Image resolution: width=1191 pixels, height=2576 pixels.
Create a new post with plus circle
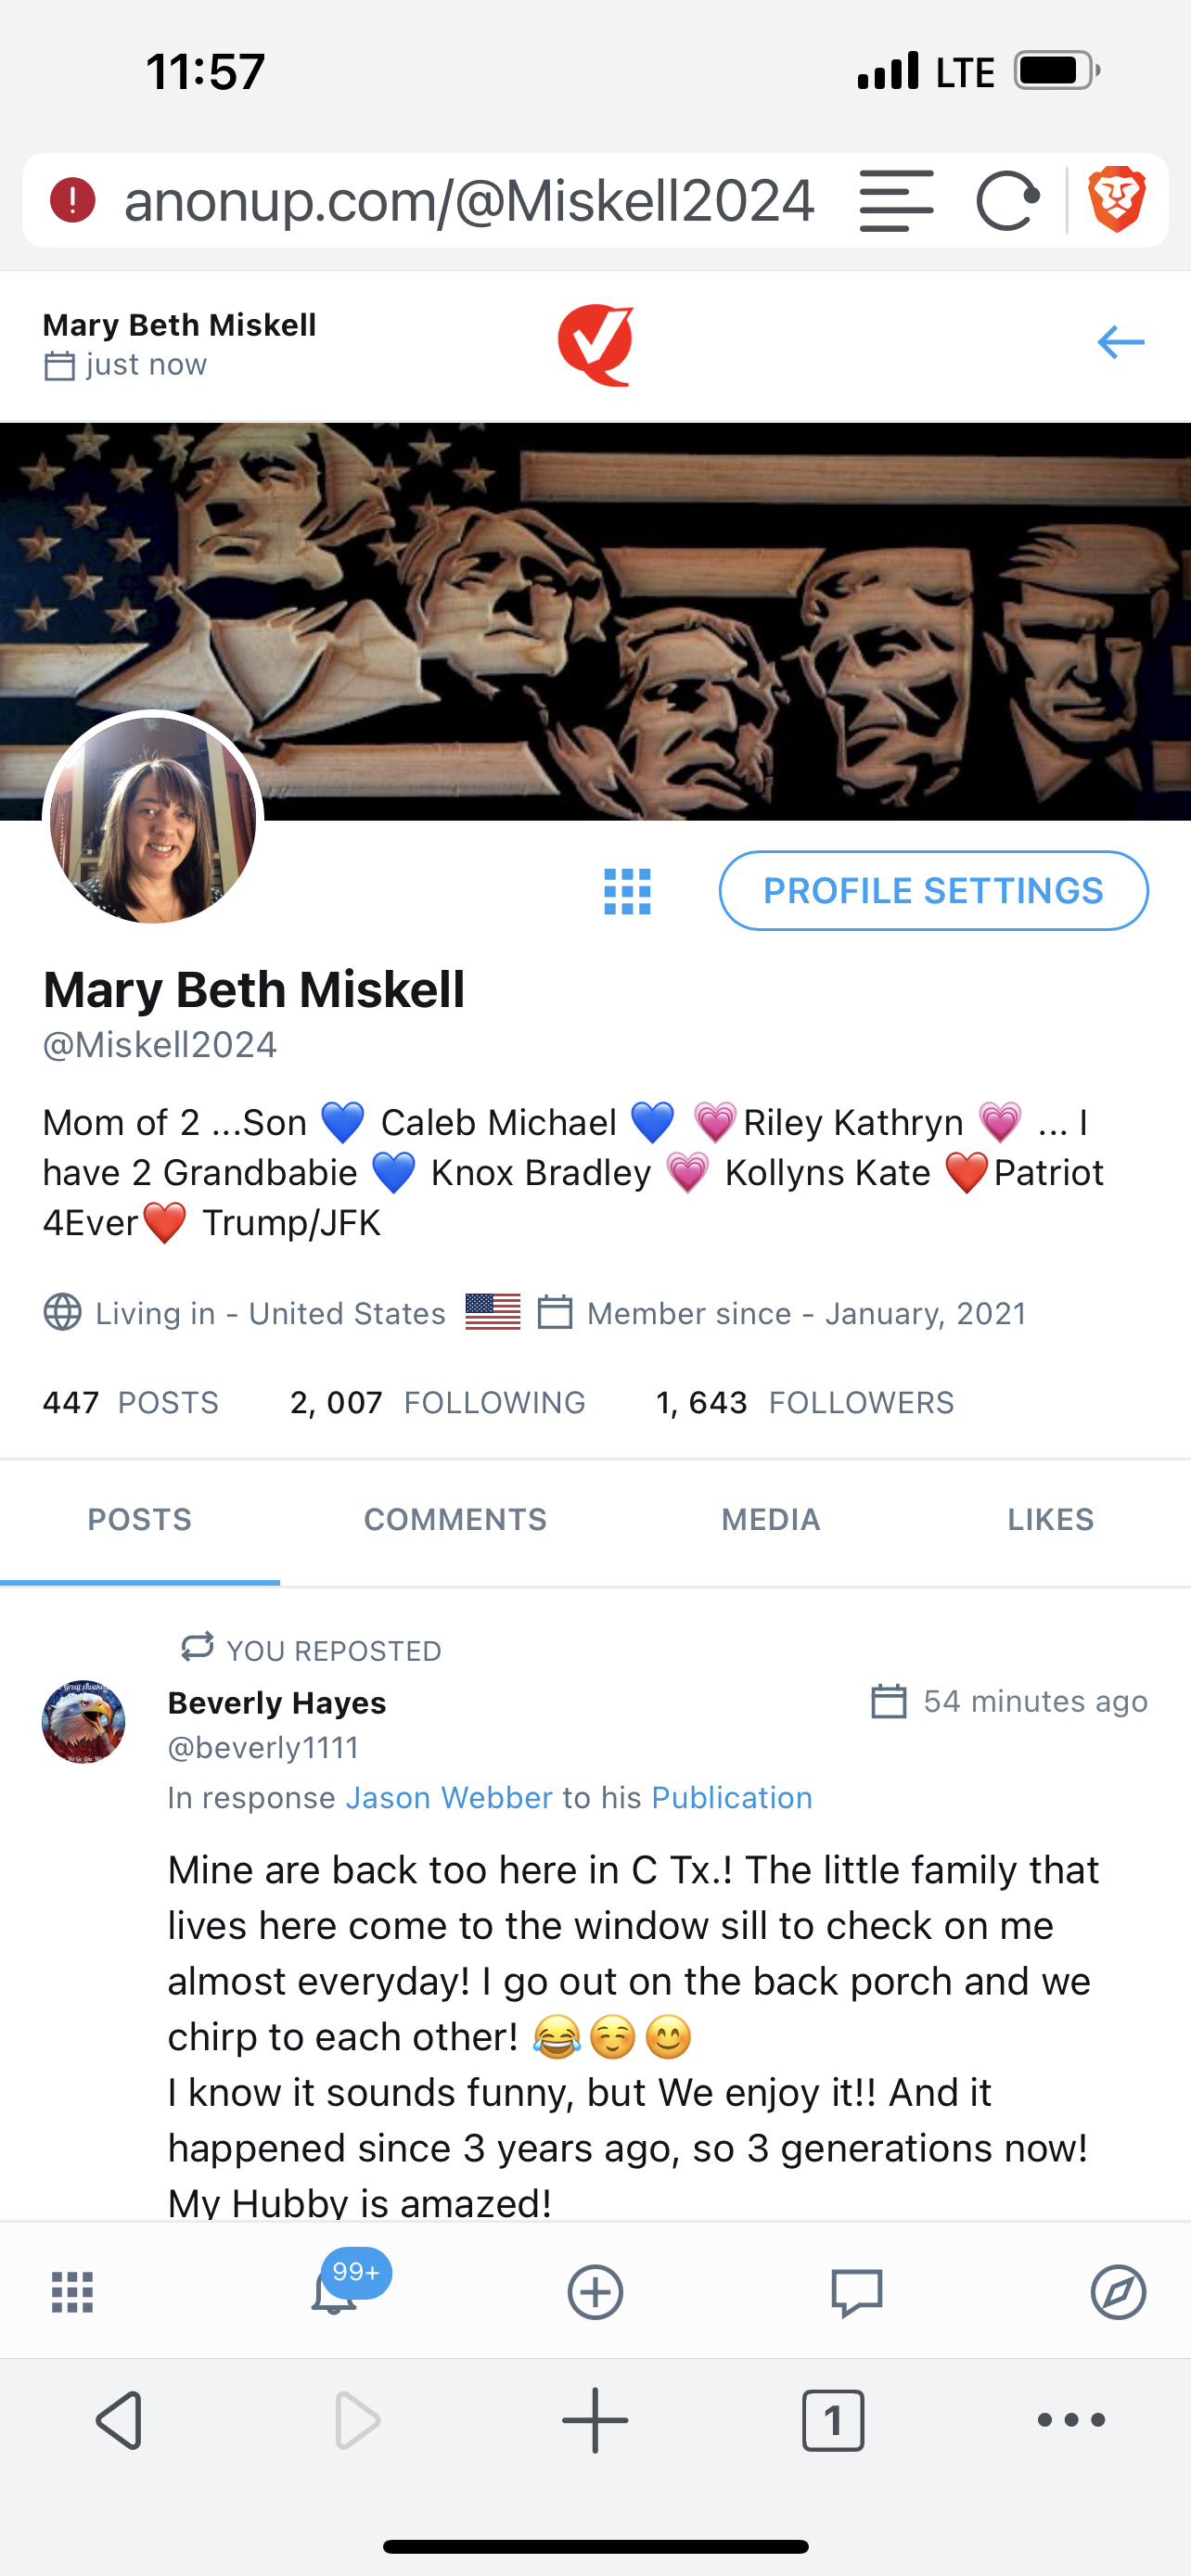click(x=595, y=2291)
